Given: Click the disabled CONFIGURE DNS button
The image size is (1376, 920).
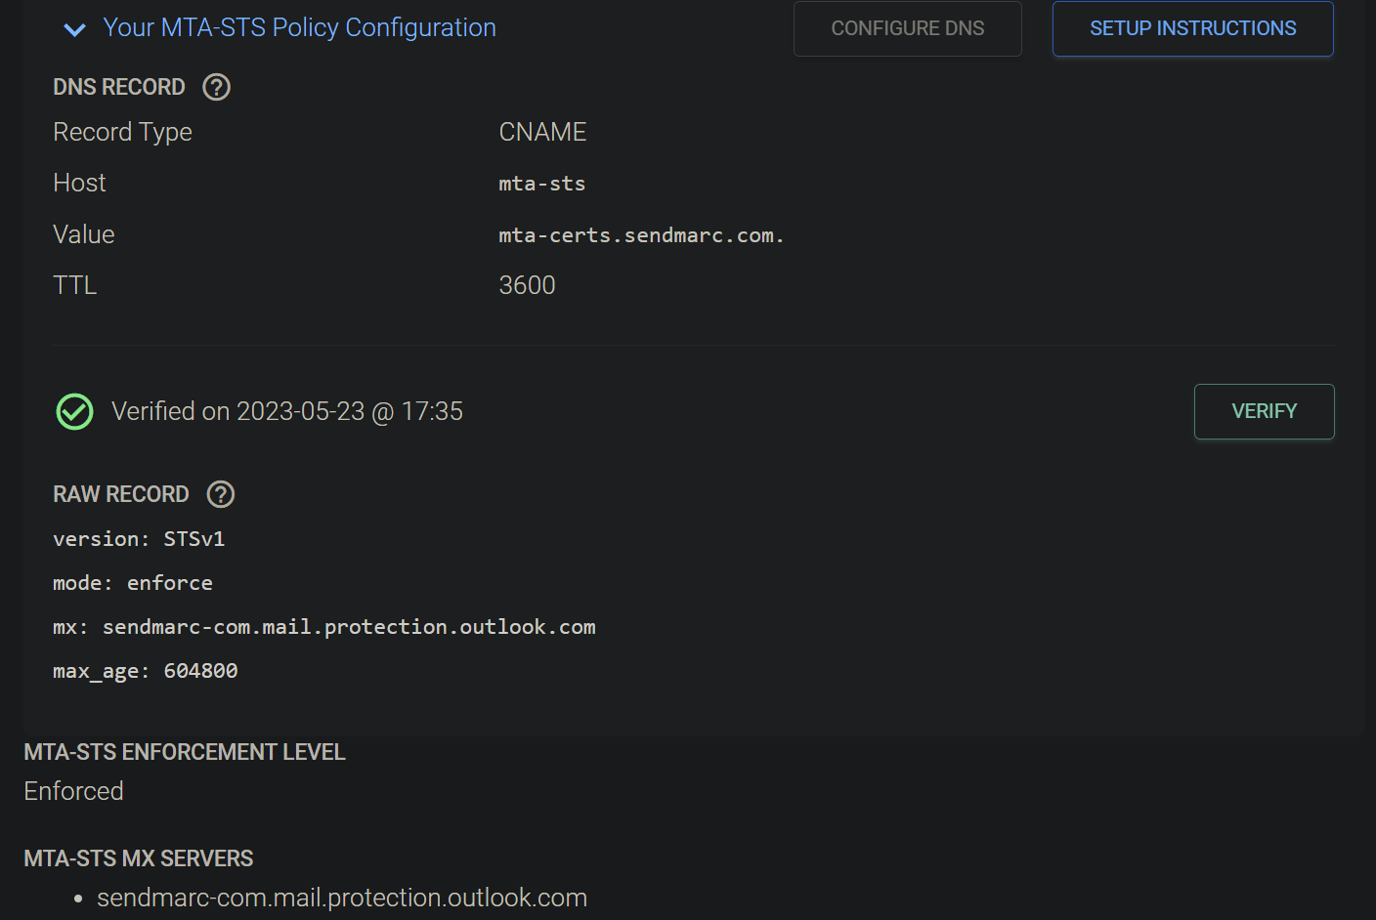Looking at the screenshot, I should pos(906,28).
